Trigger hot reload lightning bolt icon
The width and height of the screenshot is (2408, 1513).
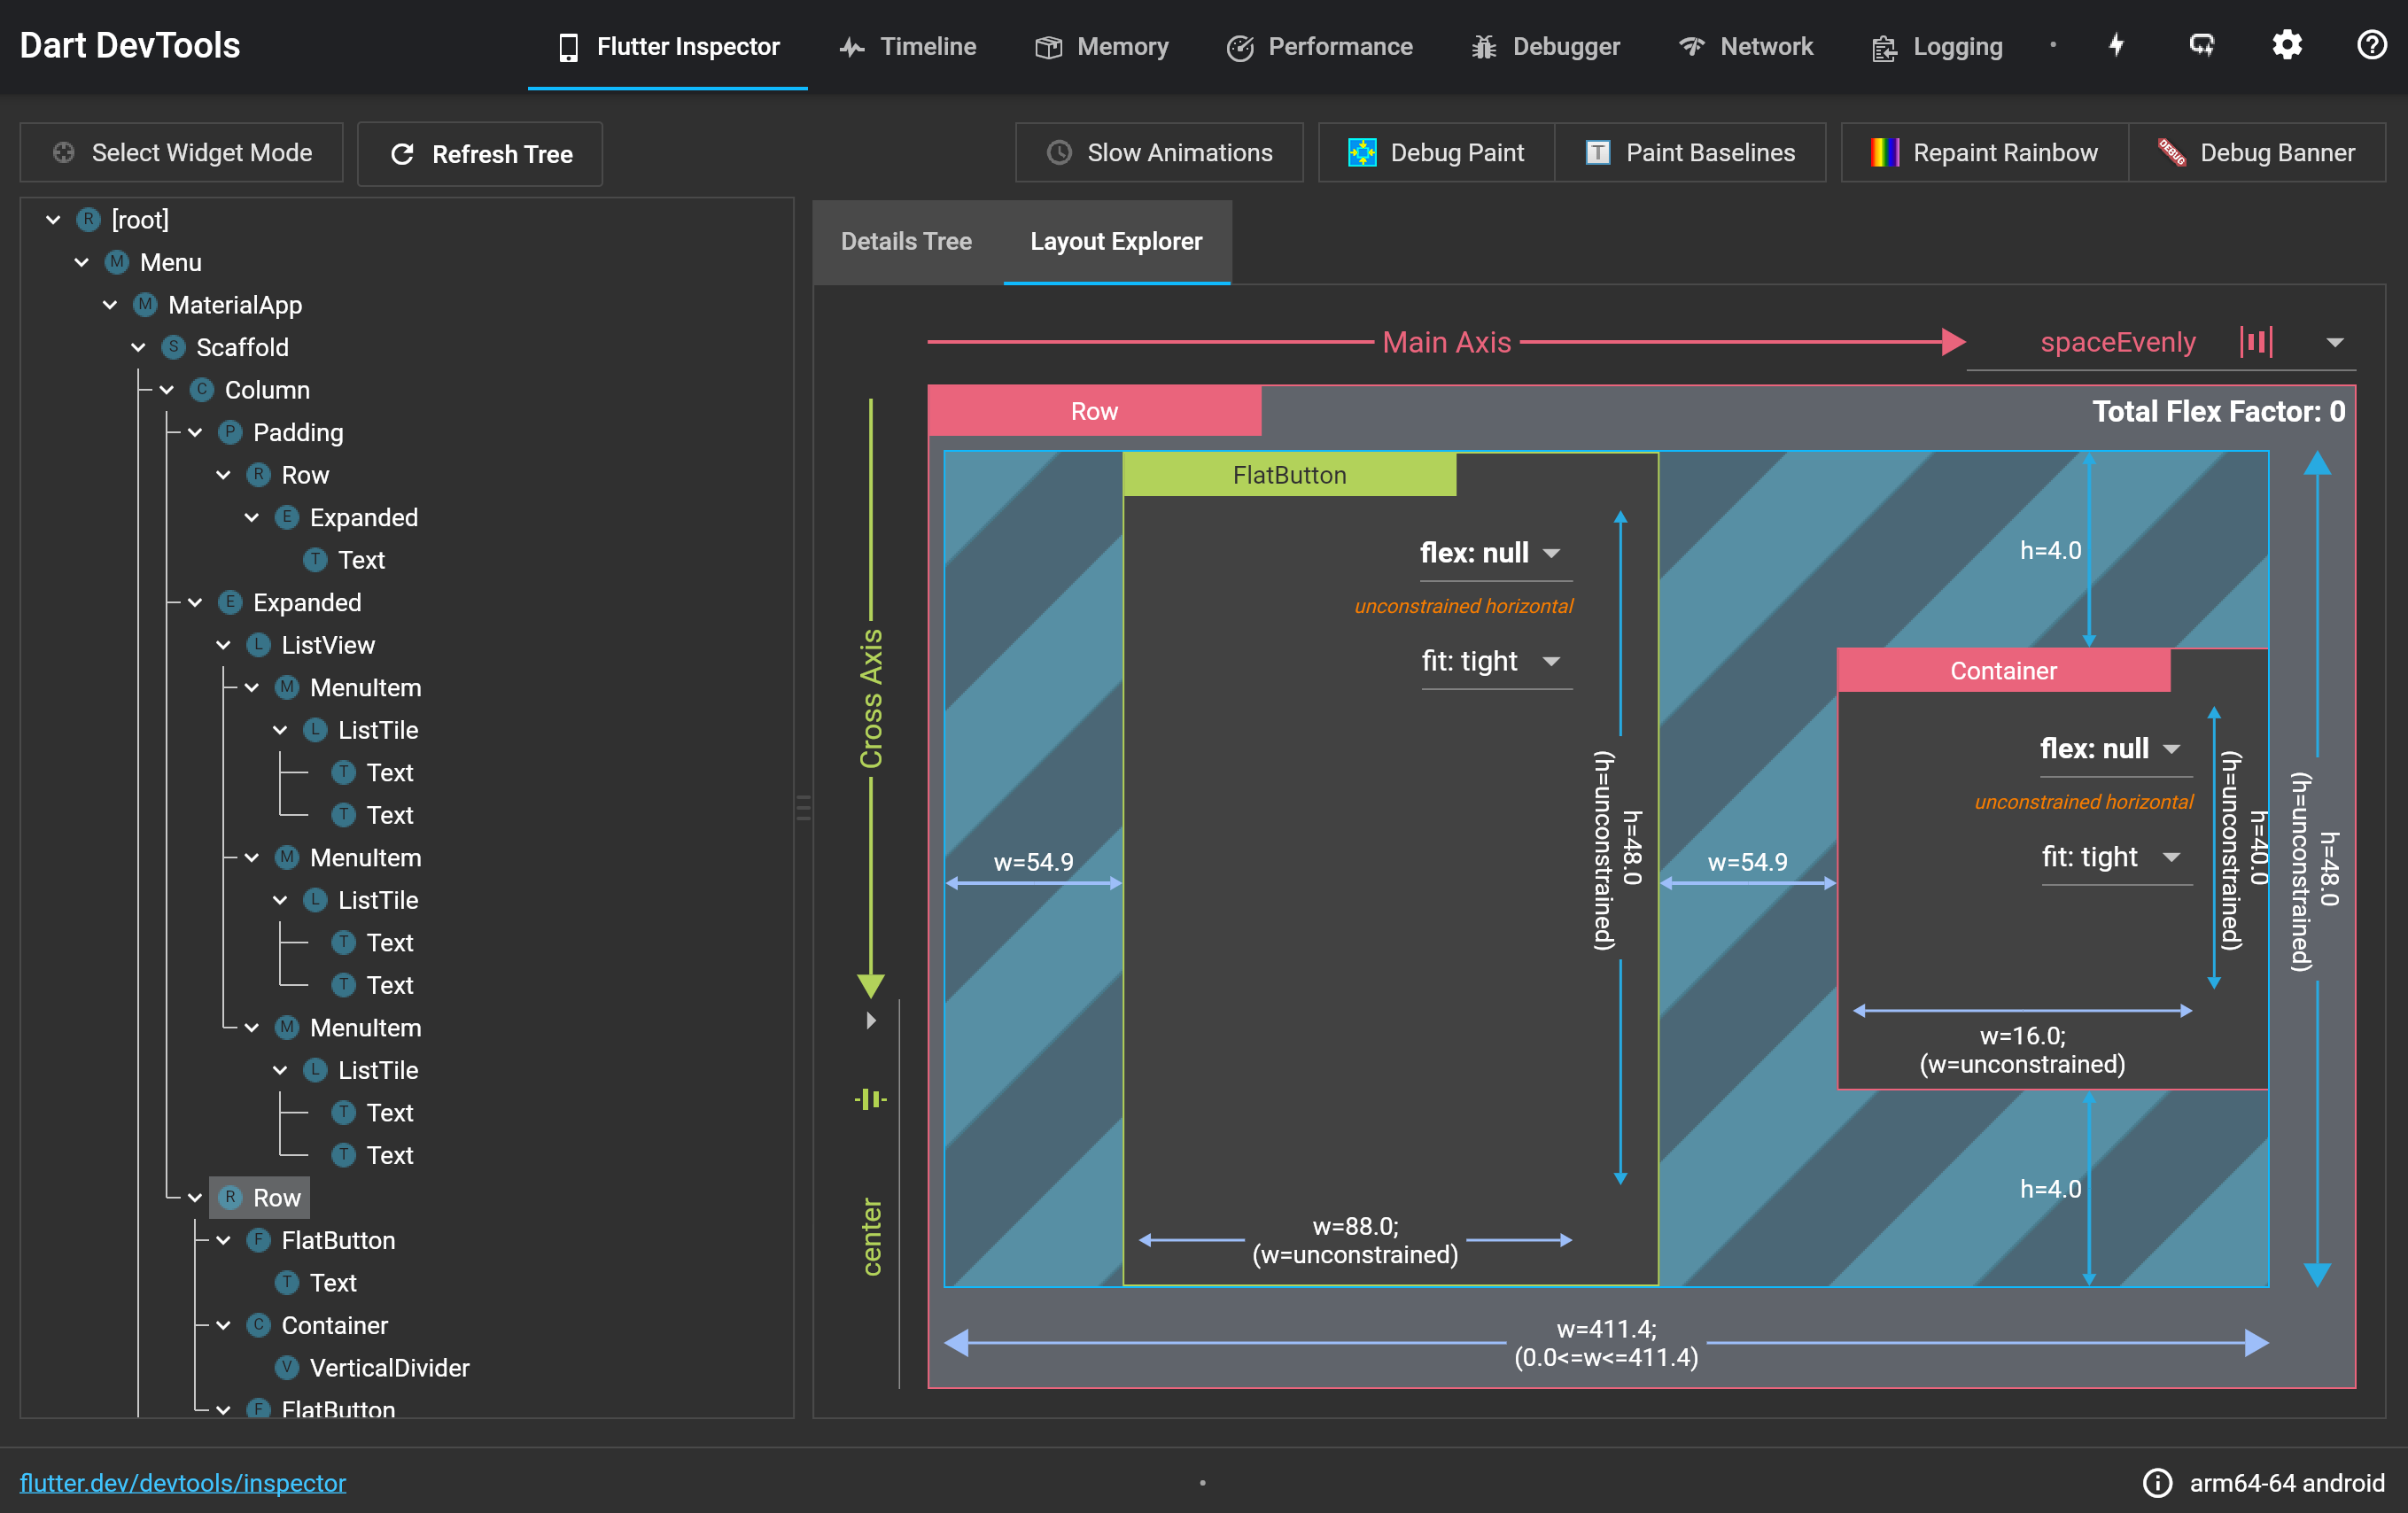tap(2117, 45)
